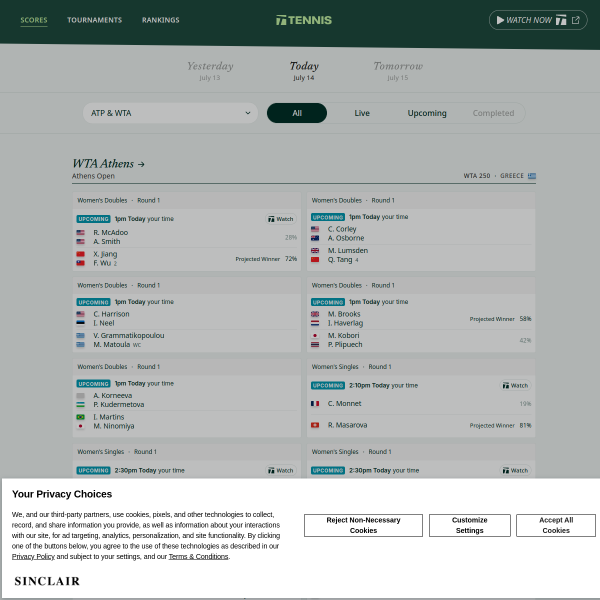Filter matches by Upcoming
Viewport: 600px width, 600px height.
427,113
